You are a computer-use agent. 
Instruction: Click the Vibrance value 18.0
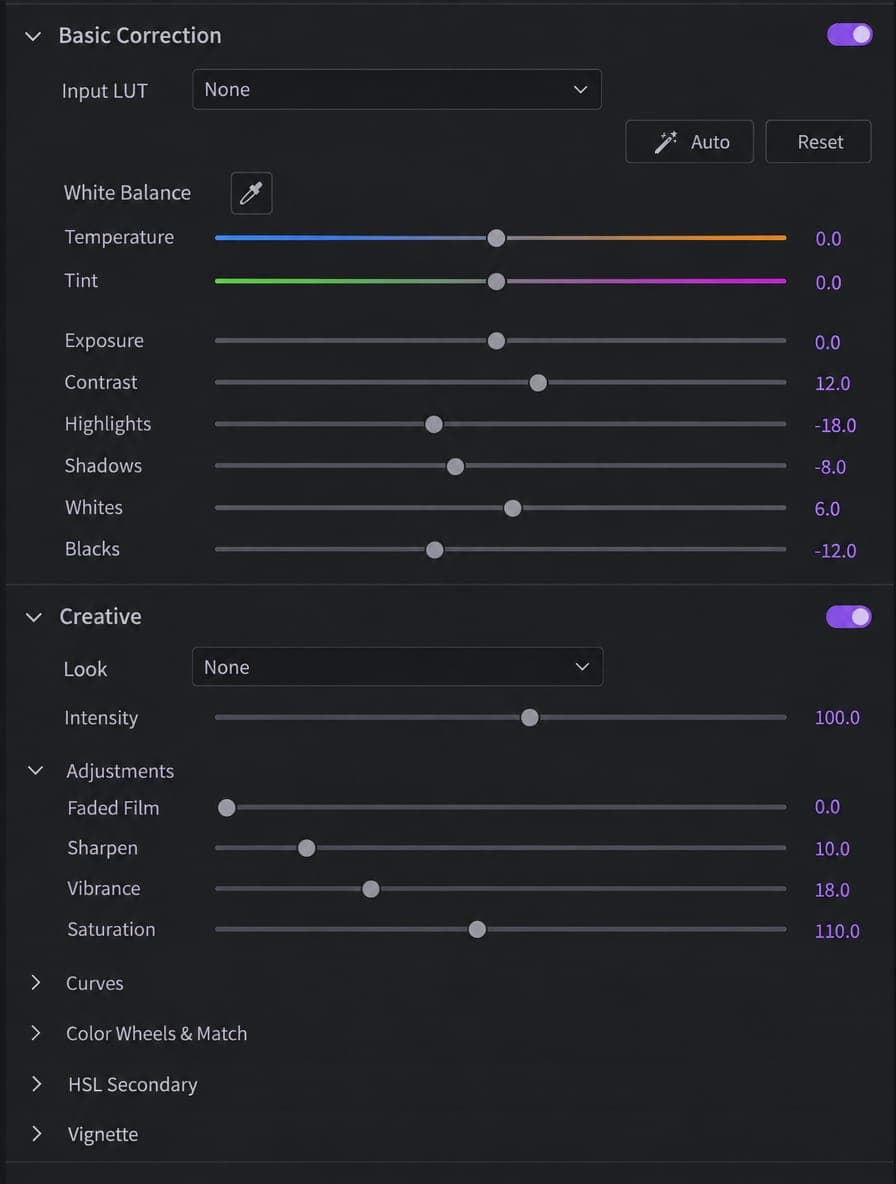832,890
